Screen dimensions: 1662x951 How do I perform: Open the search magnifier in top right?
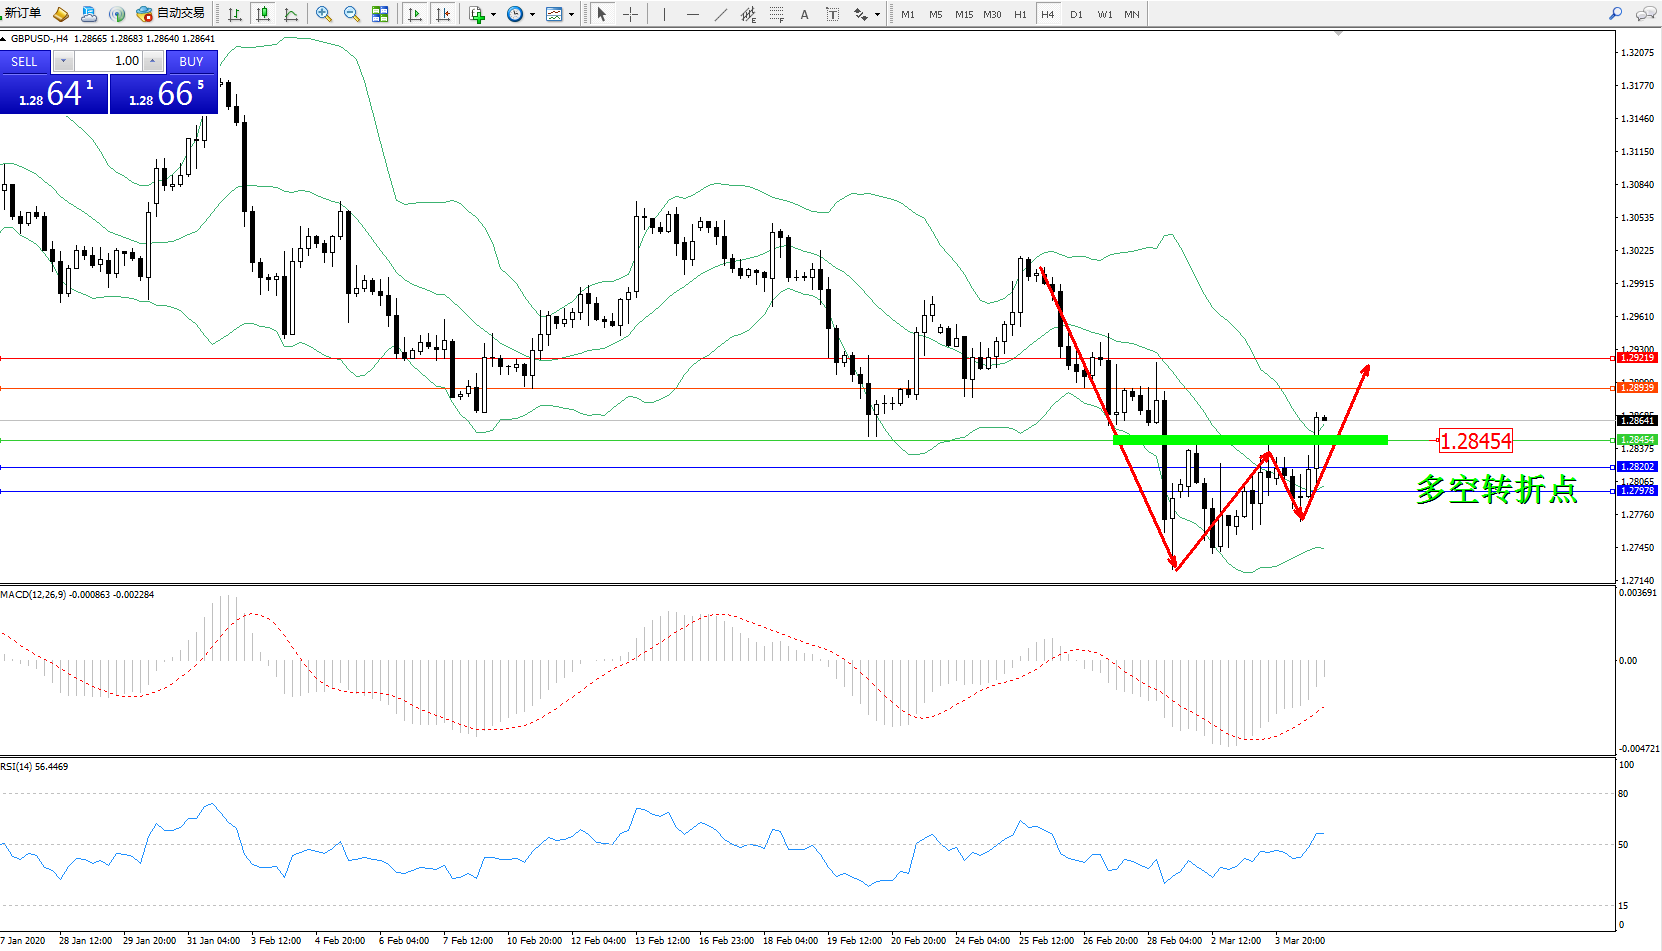[x=1615, y=14]
